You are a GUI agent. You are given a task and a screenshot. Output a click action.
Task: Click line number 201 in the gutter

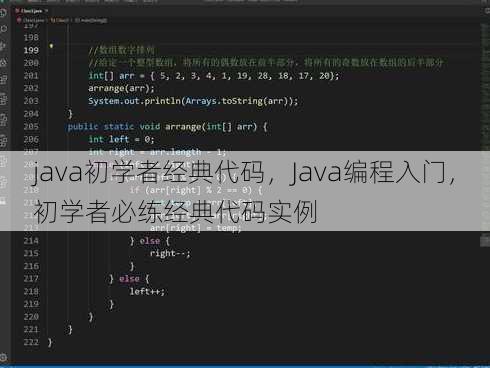tap(31, 76)
